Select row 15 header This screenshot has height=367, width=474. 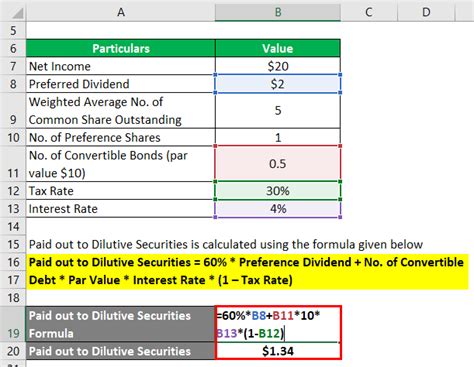click(13, 244)
